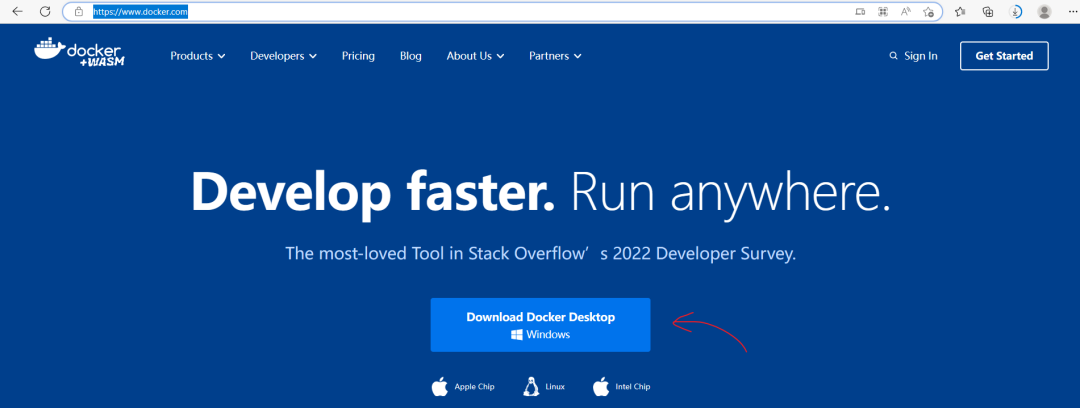View site info via the lock icon

[79, 12]
